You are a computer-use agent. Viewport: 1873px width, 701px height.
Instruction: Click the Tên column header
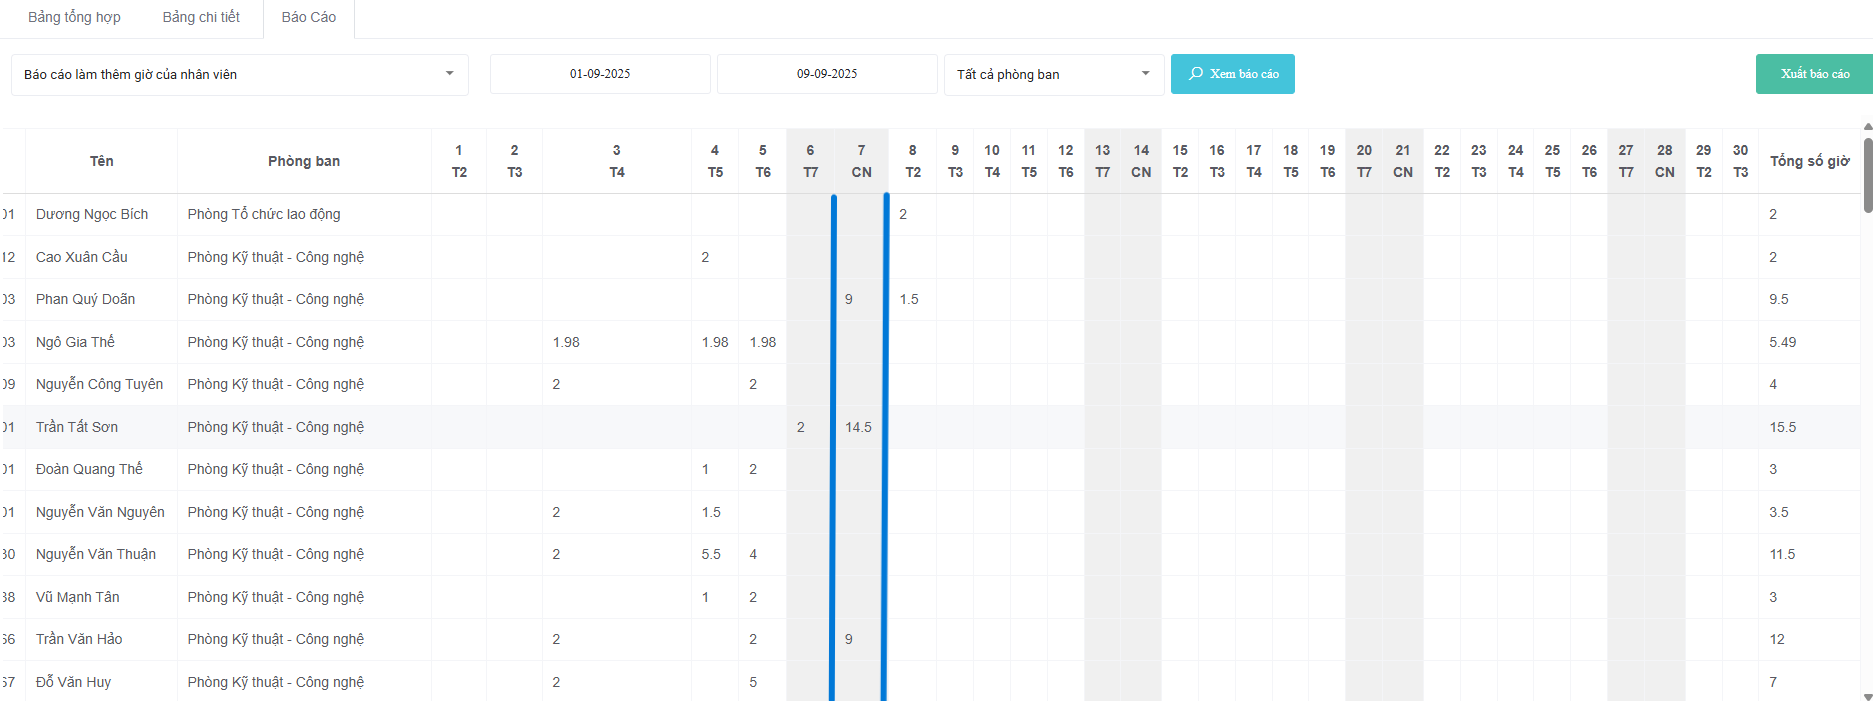coord(101,161)
